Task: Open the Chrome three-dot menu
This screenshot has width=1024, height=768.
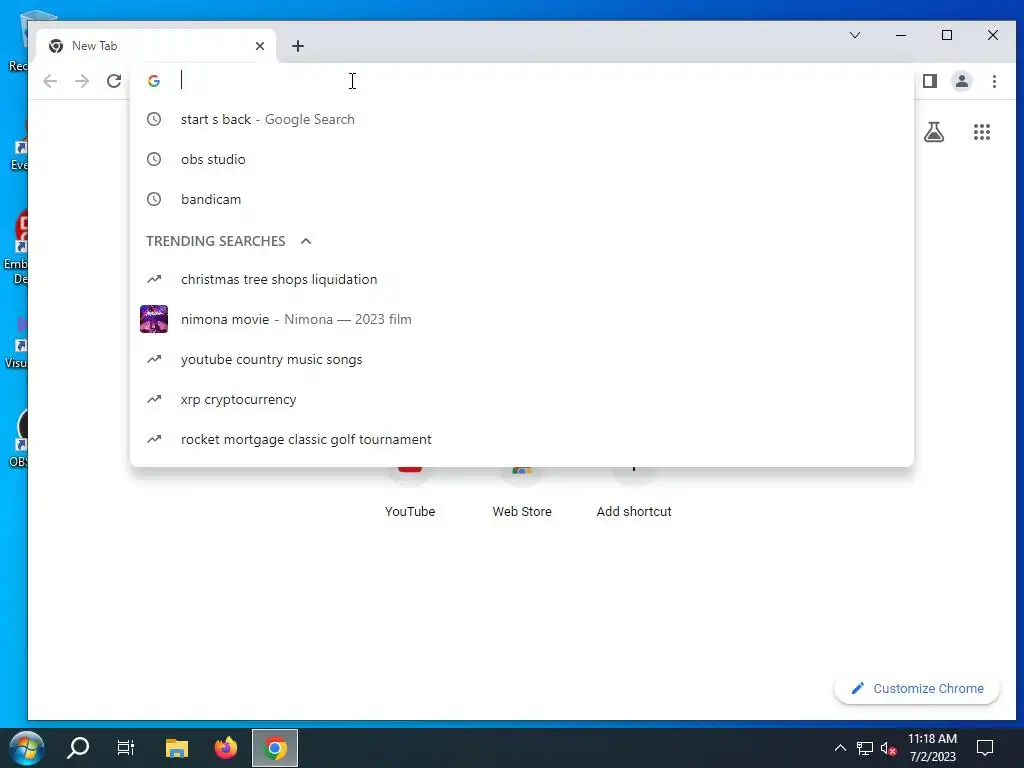Action: 994,81
